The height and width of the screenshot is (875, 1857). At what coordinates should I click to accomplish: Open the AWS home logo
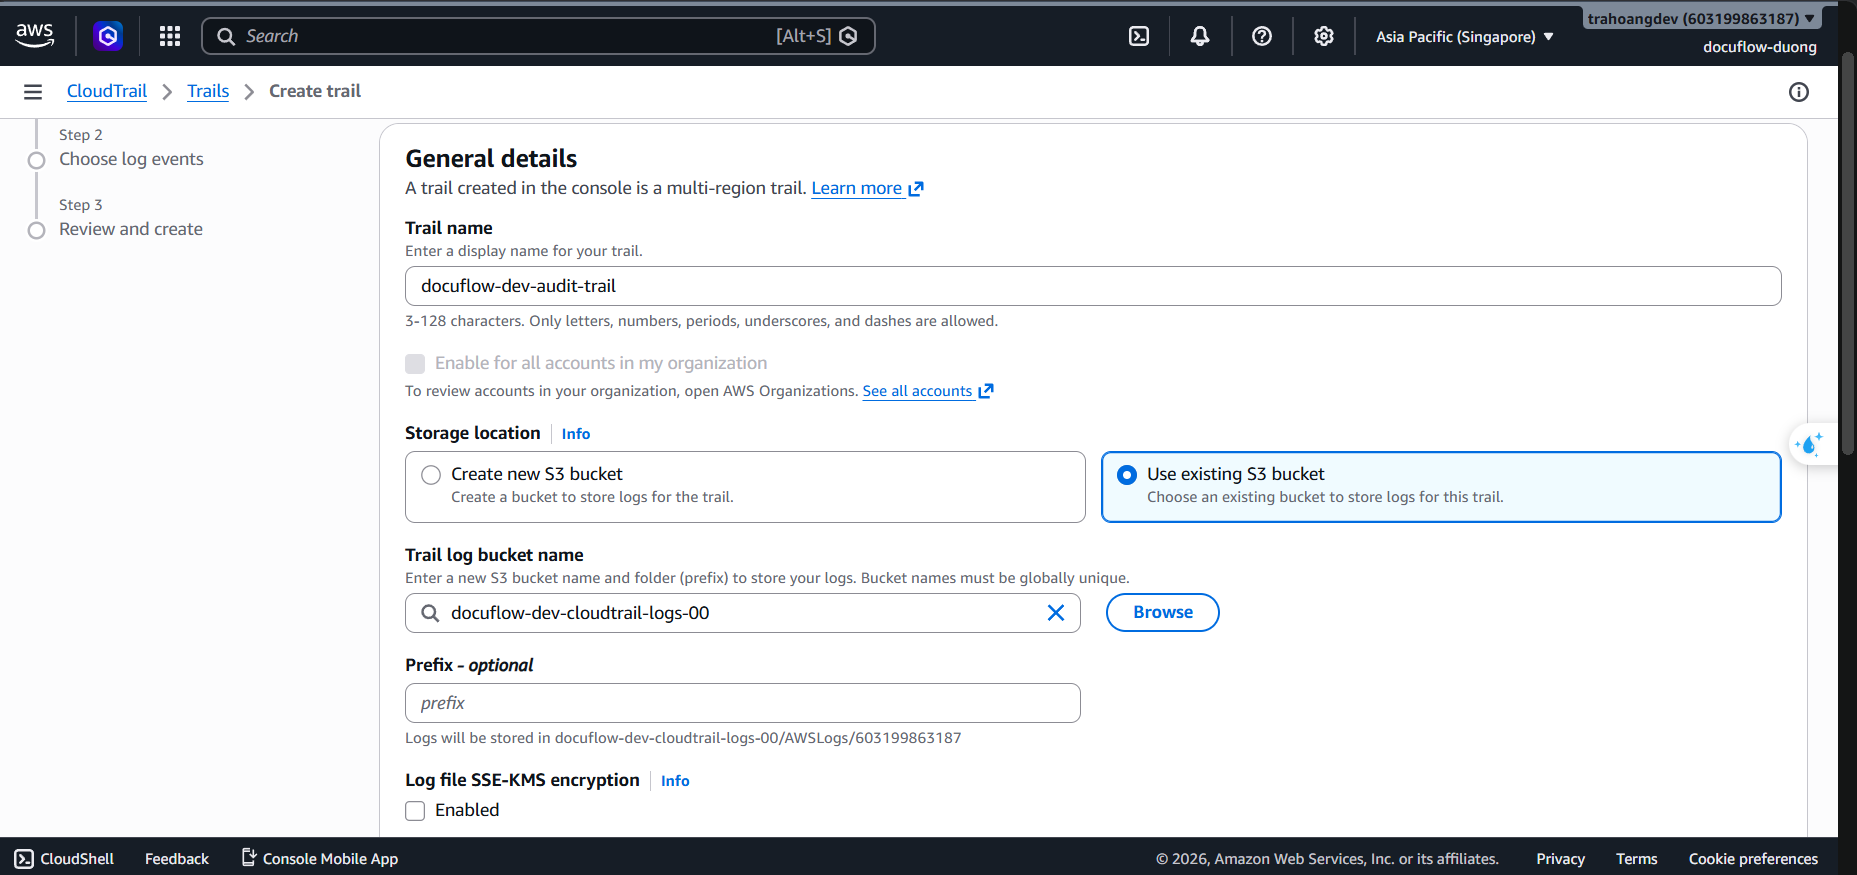[x=35, y=36]
